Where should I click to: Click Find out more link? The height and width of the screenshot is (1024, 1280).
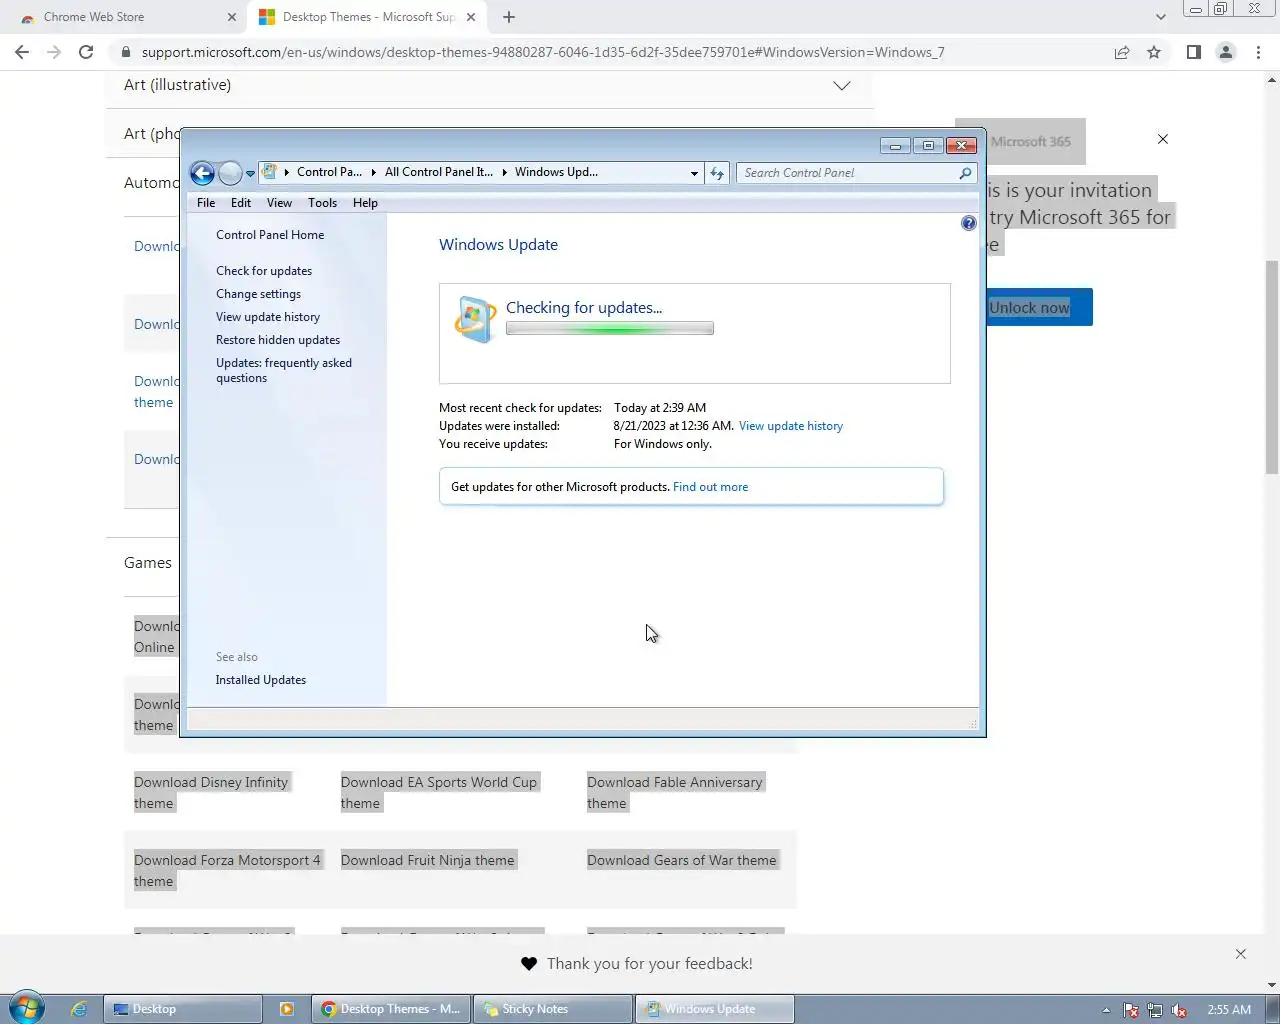[710, 487]
